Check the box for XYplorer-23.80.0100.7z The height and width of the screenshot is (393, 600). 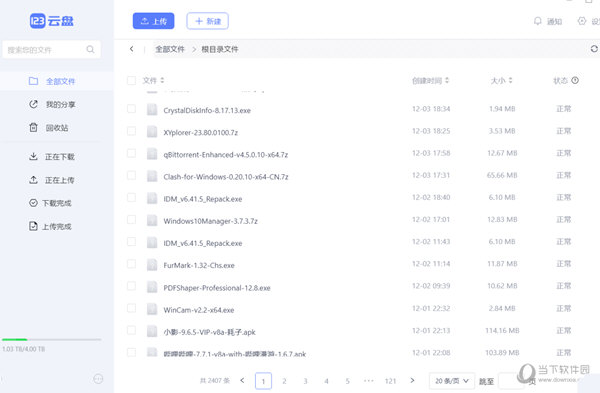pos(131,131)
